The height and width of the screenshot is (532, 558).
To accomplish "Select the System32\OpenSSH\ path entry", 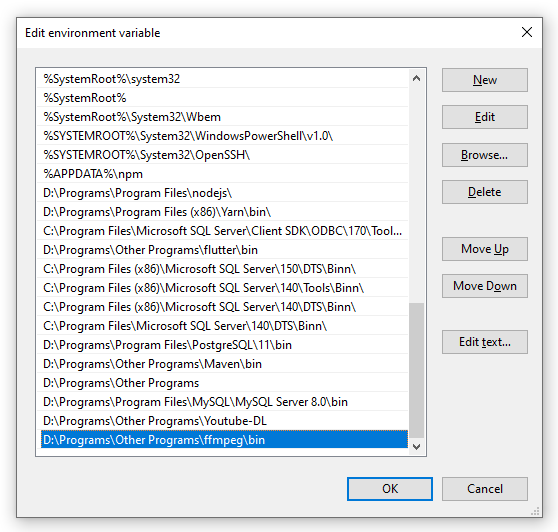I will point(223,155).
